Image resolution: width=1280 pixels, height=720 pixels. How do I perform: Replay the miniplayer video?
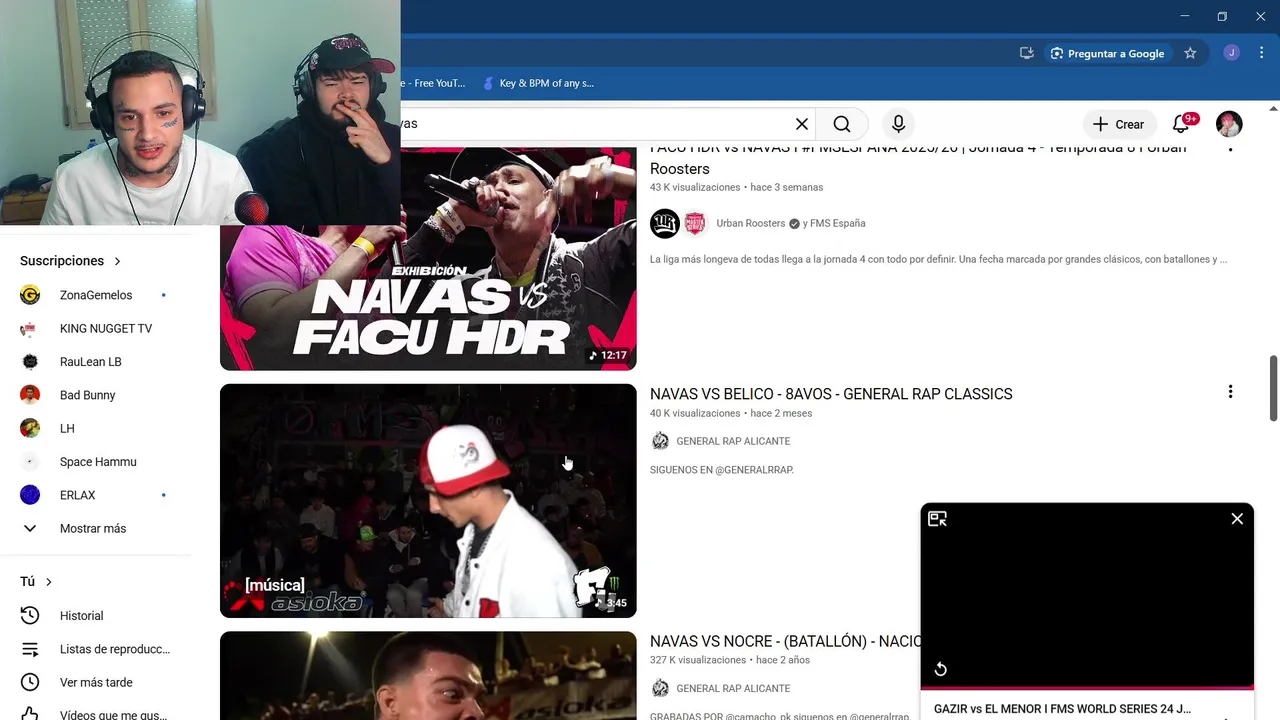click(x=940, y=669)
